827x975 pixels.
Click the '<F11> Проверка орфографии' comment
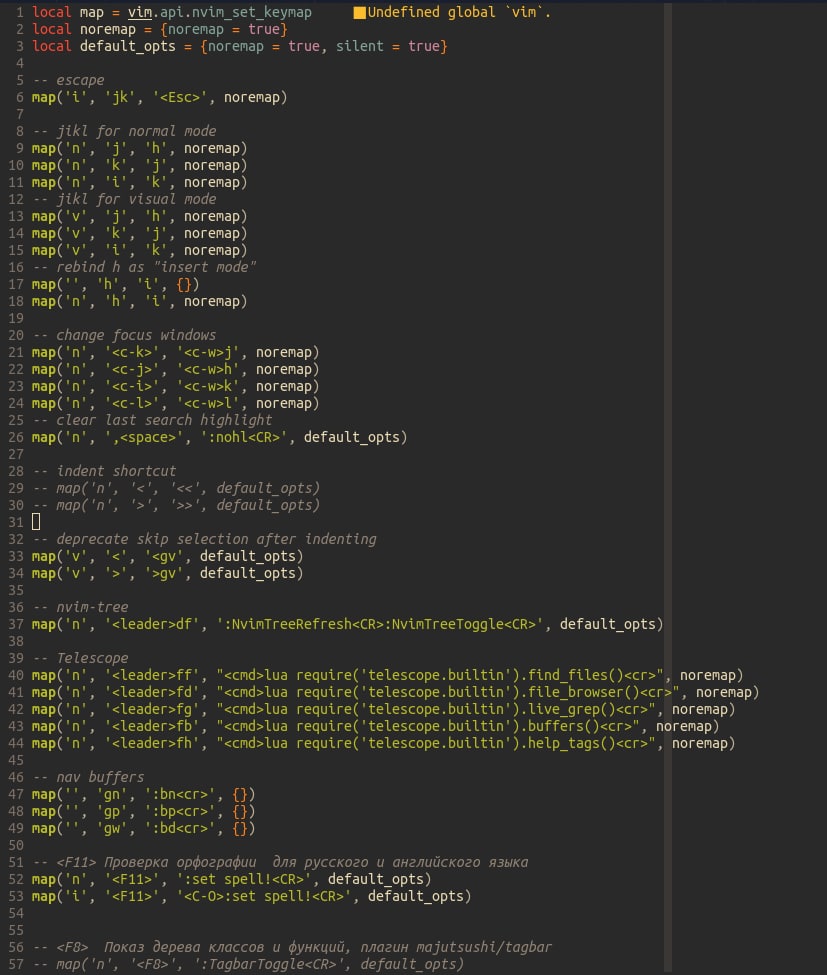click(x=280, y=862)
